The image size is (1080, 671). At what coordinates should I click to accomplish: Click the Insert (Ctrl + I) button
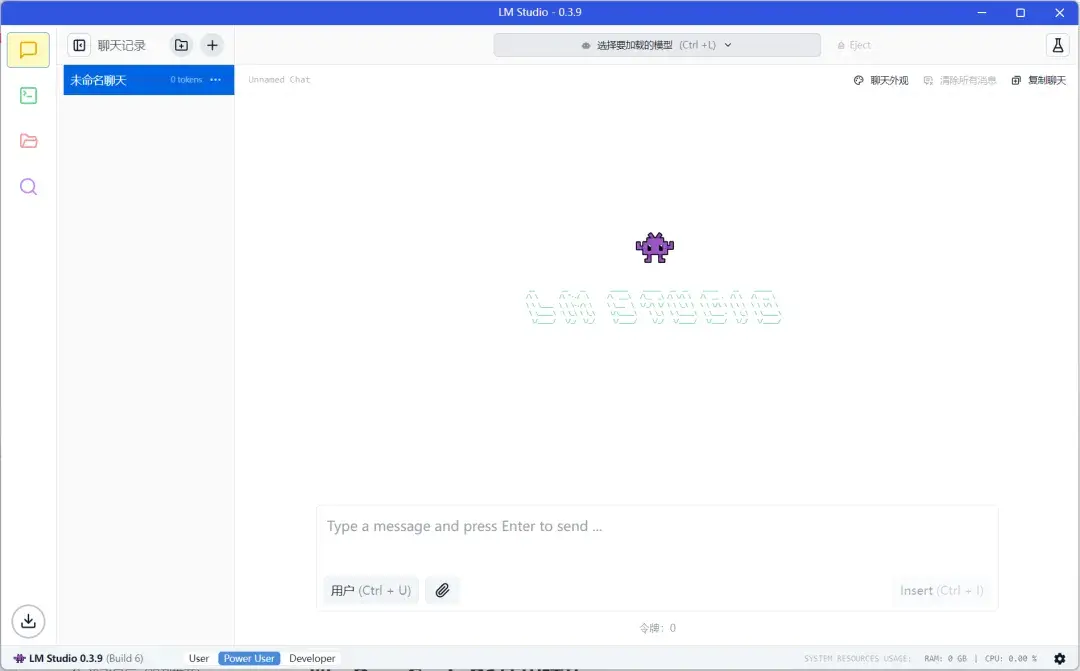click(942, 590)
